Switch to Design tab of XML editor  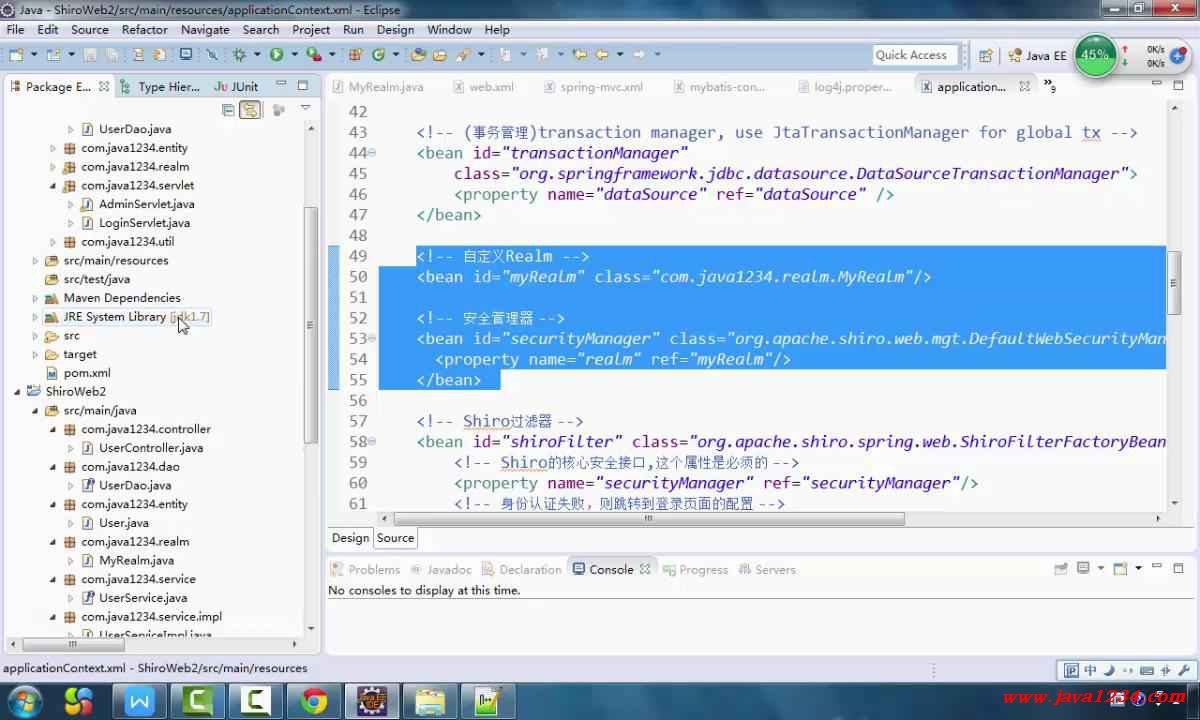click(350, 538)
